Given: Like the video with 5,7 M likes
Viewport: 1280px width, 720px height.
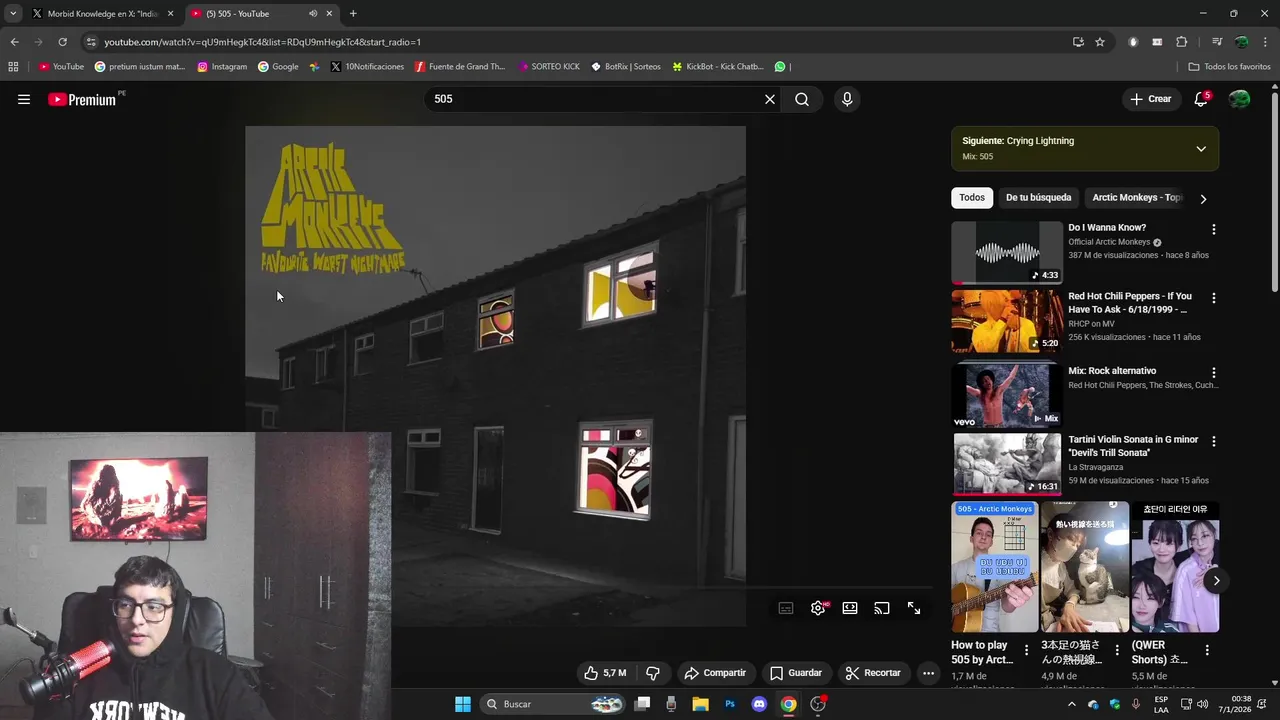Looking at the screenshot, I should [605, 673].
